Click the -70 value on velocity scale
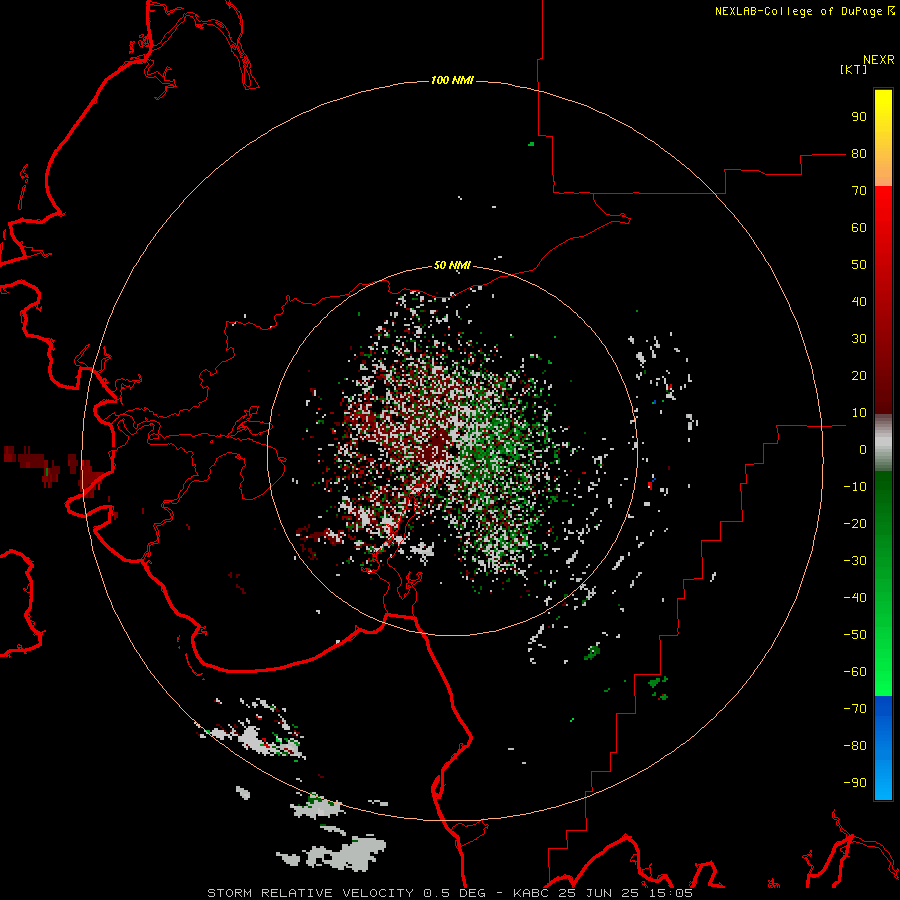Viewport: 900px width, 900px height. coord(855,709)
